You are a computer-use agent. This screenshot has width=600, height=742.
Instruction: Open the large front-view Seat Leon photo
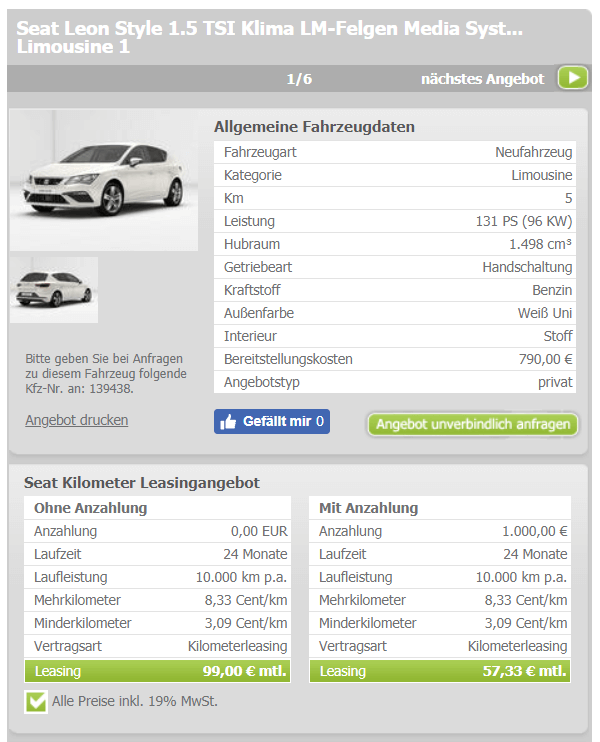coord(104,180)
